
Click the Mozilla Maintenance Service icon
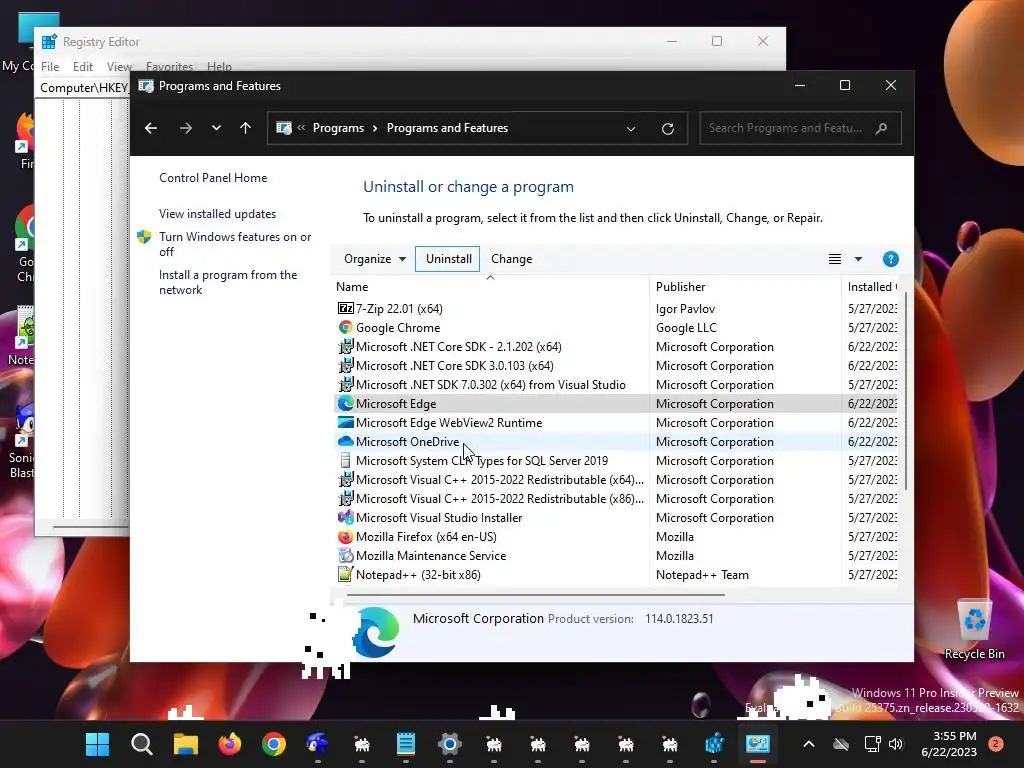pos(345,555)
